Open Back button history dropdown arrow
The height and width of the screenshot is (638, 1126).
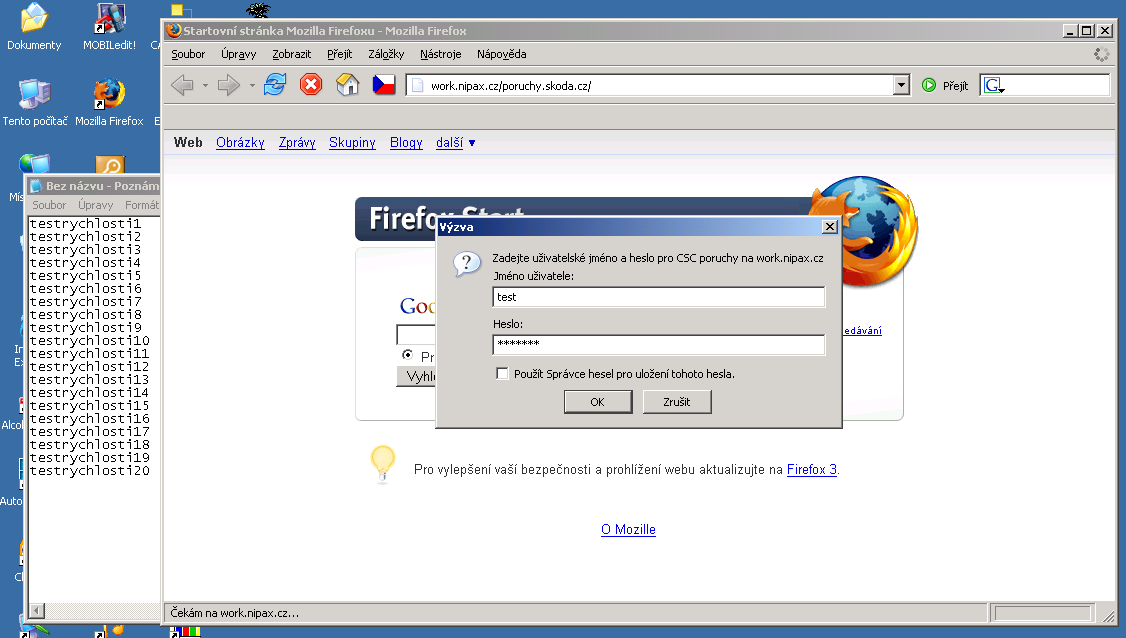pyautogui.click(x=205, y=85)
